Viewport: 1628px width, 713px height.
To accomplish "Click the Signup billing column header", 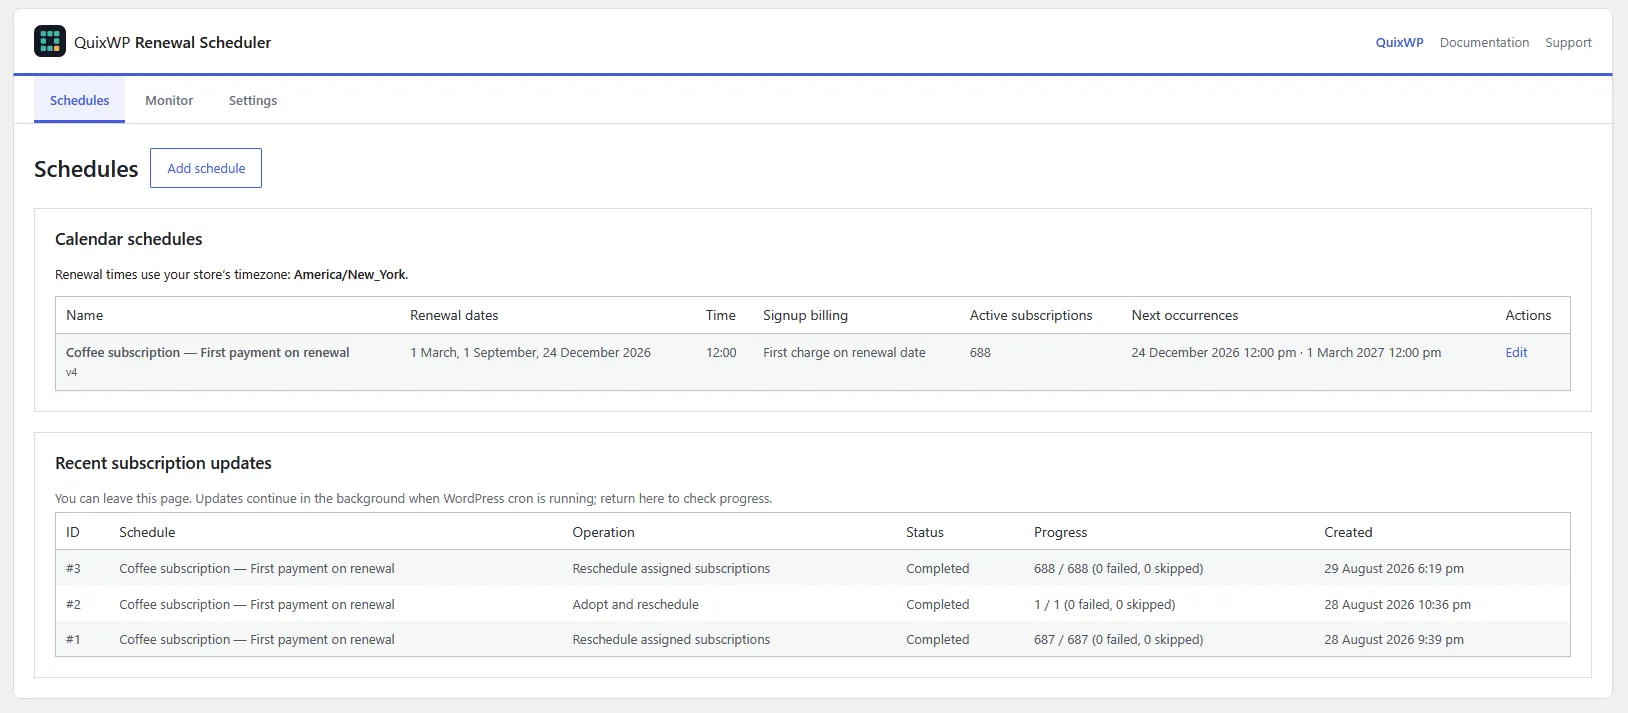I will (805, 315).
